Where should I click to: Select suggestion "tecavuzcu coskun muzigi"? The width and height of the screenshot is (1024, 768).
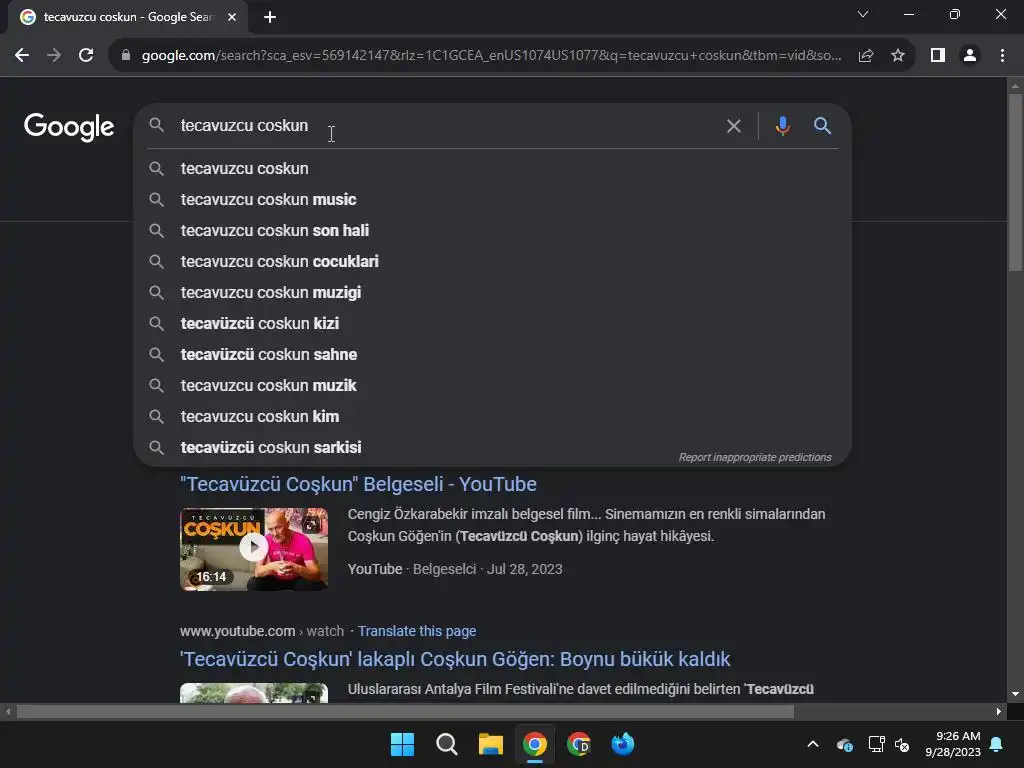(x=492, y=293)
